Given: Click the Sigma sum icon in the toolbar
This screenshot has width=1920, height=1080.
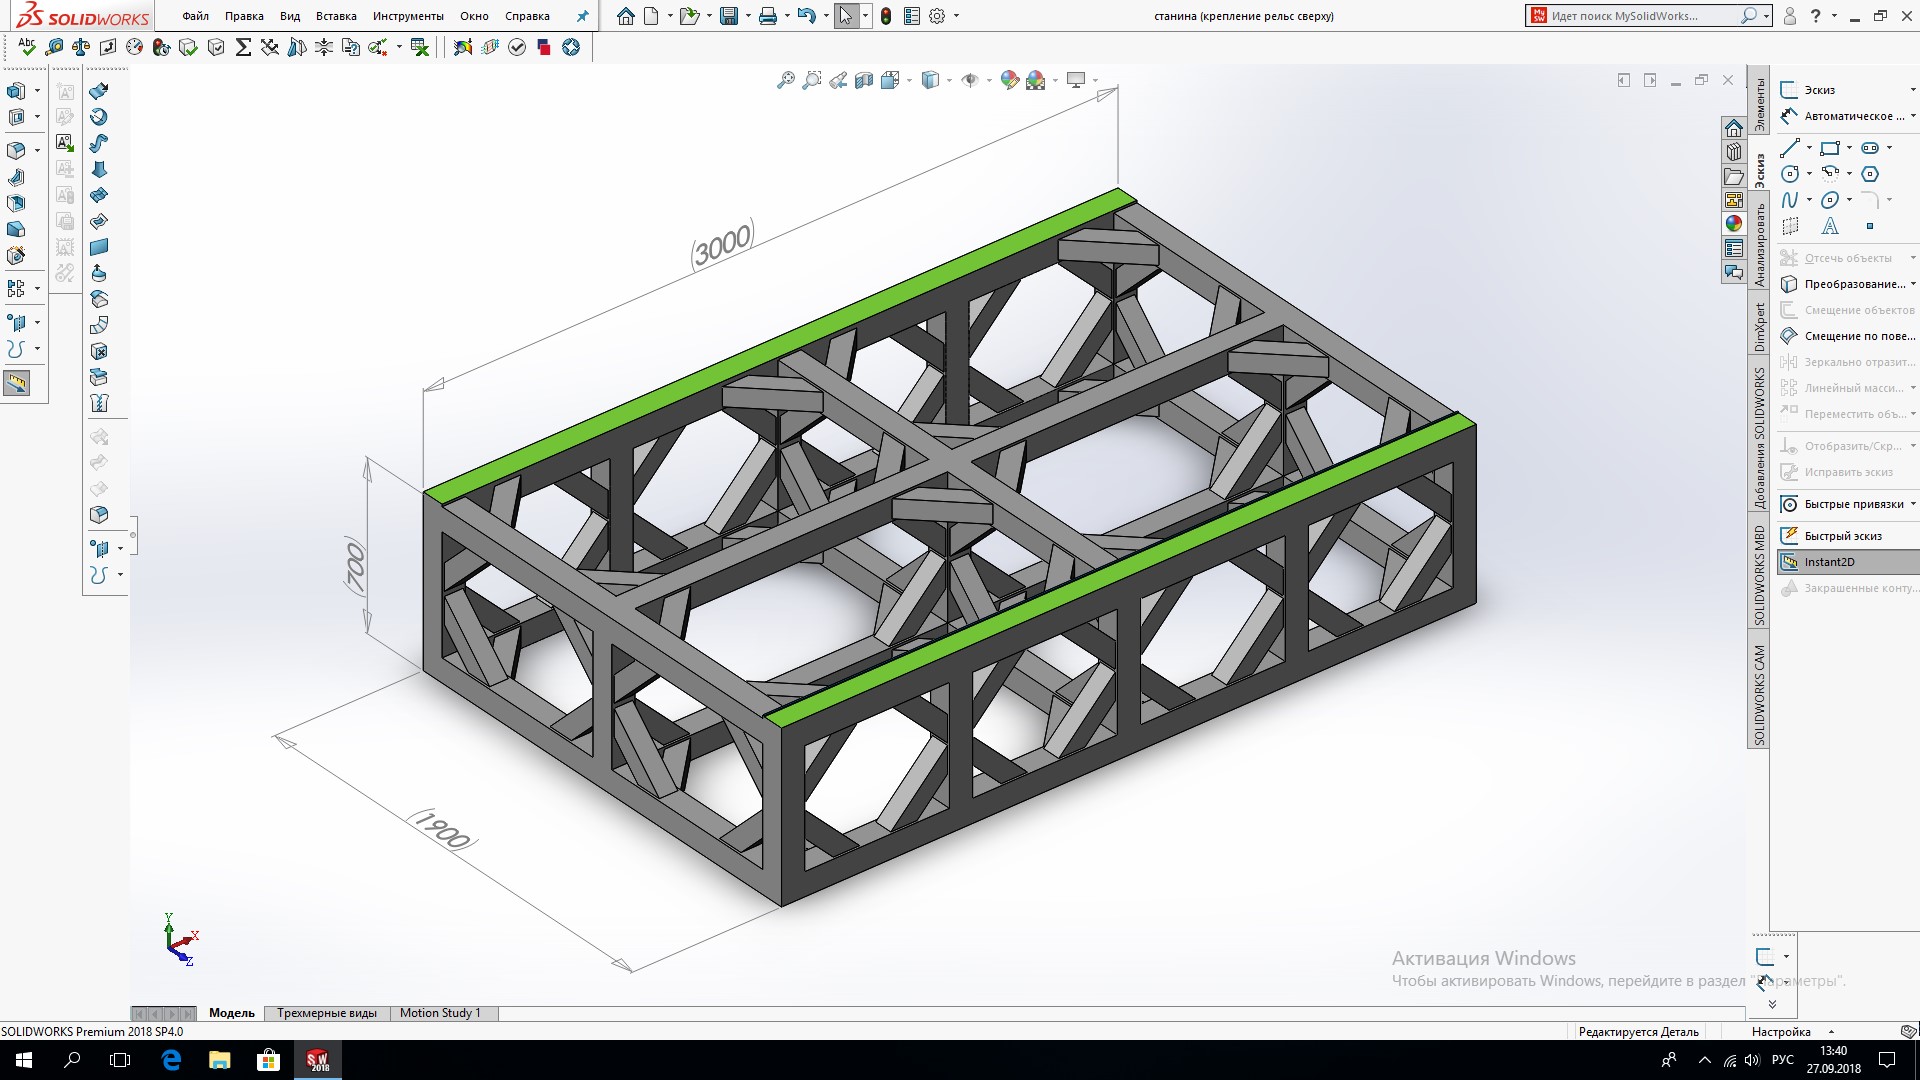Looking at the screenshot, I should (243, 47).
